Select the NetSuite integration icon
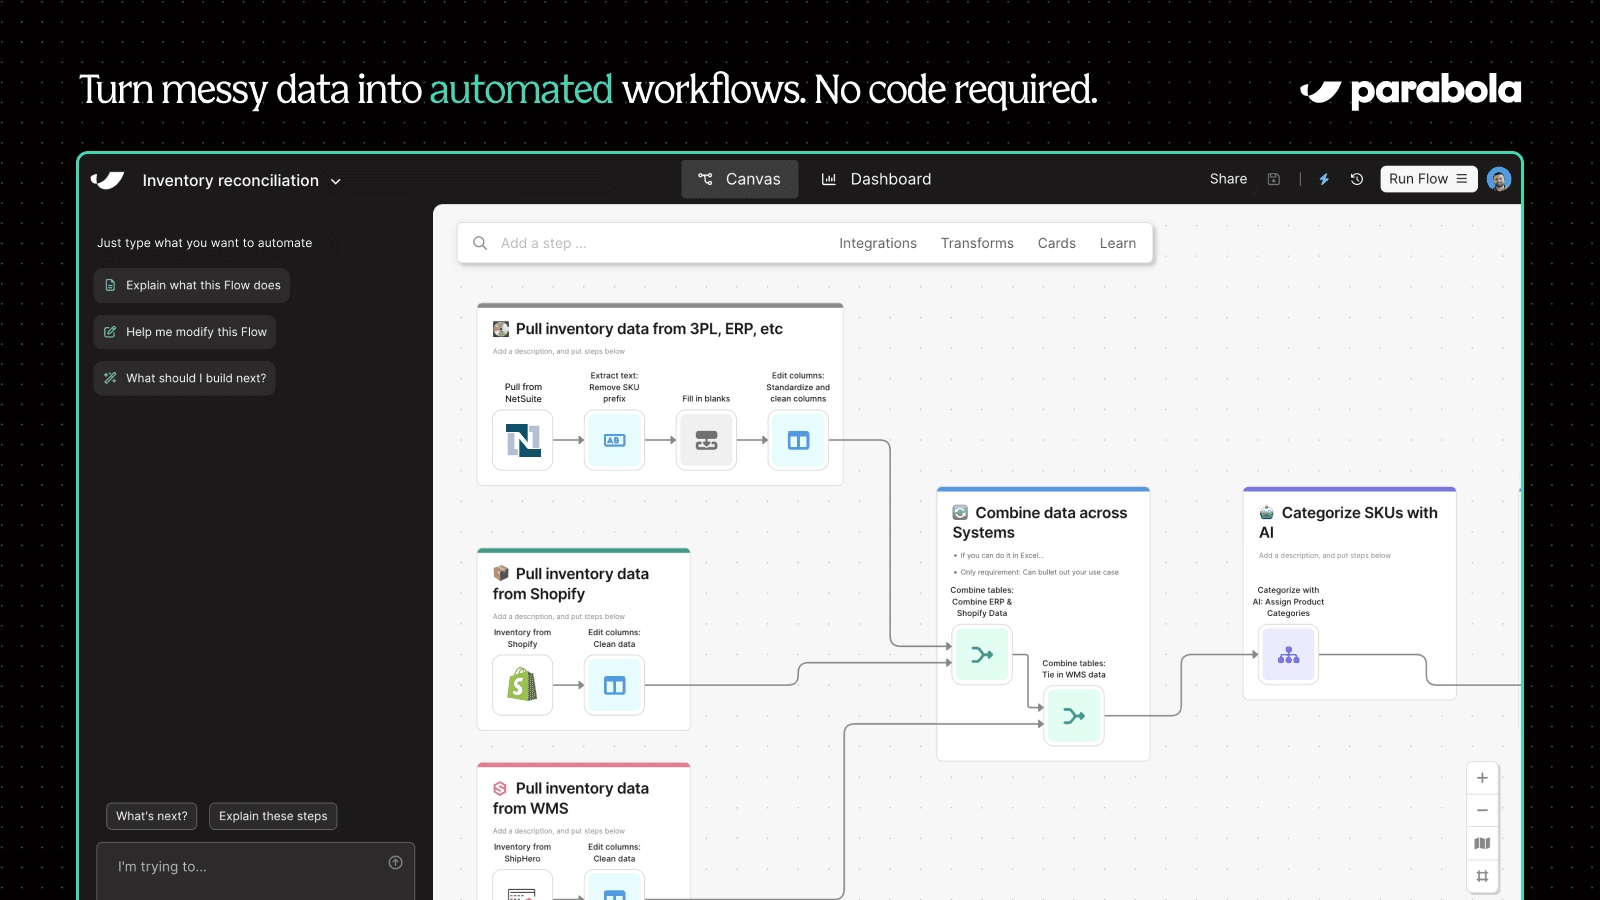Screen dimensions: 1600x900 (521, 440)
